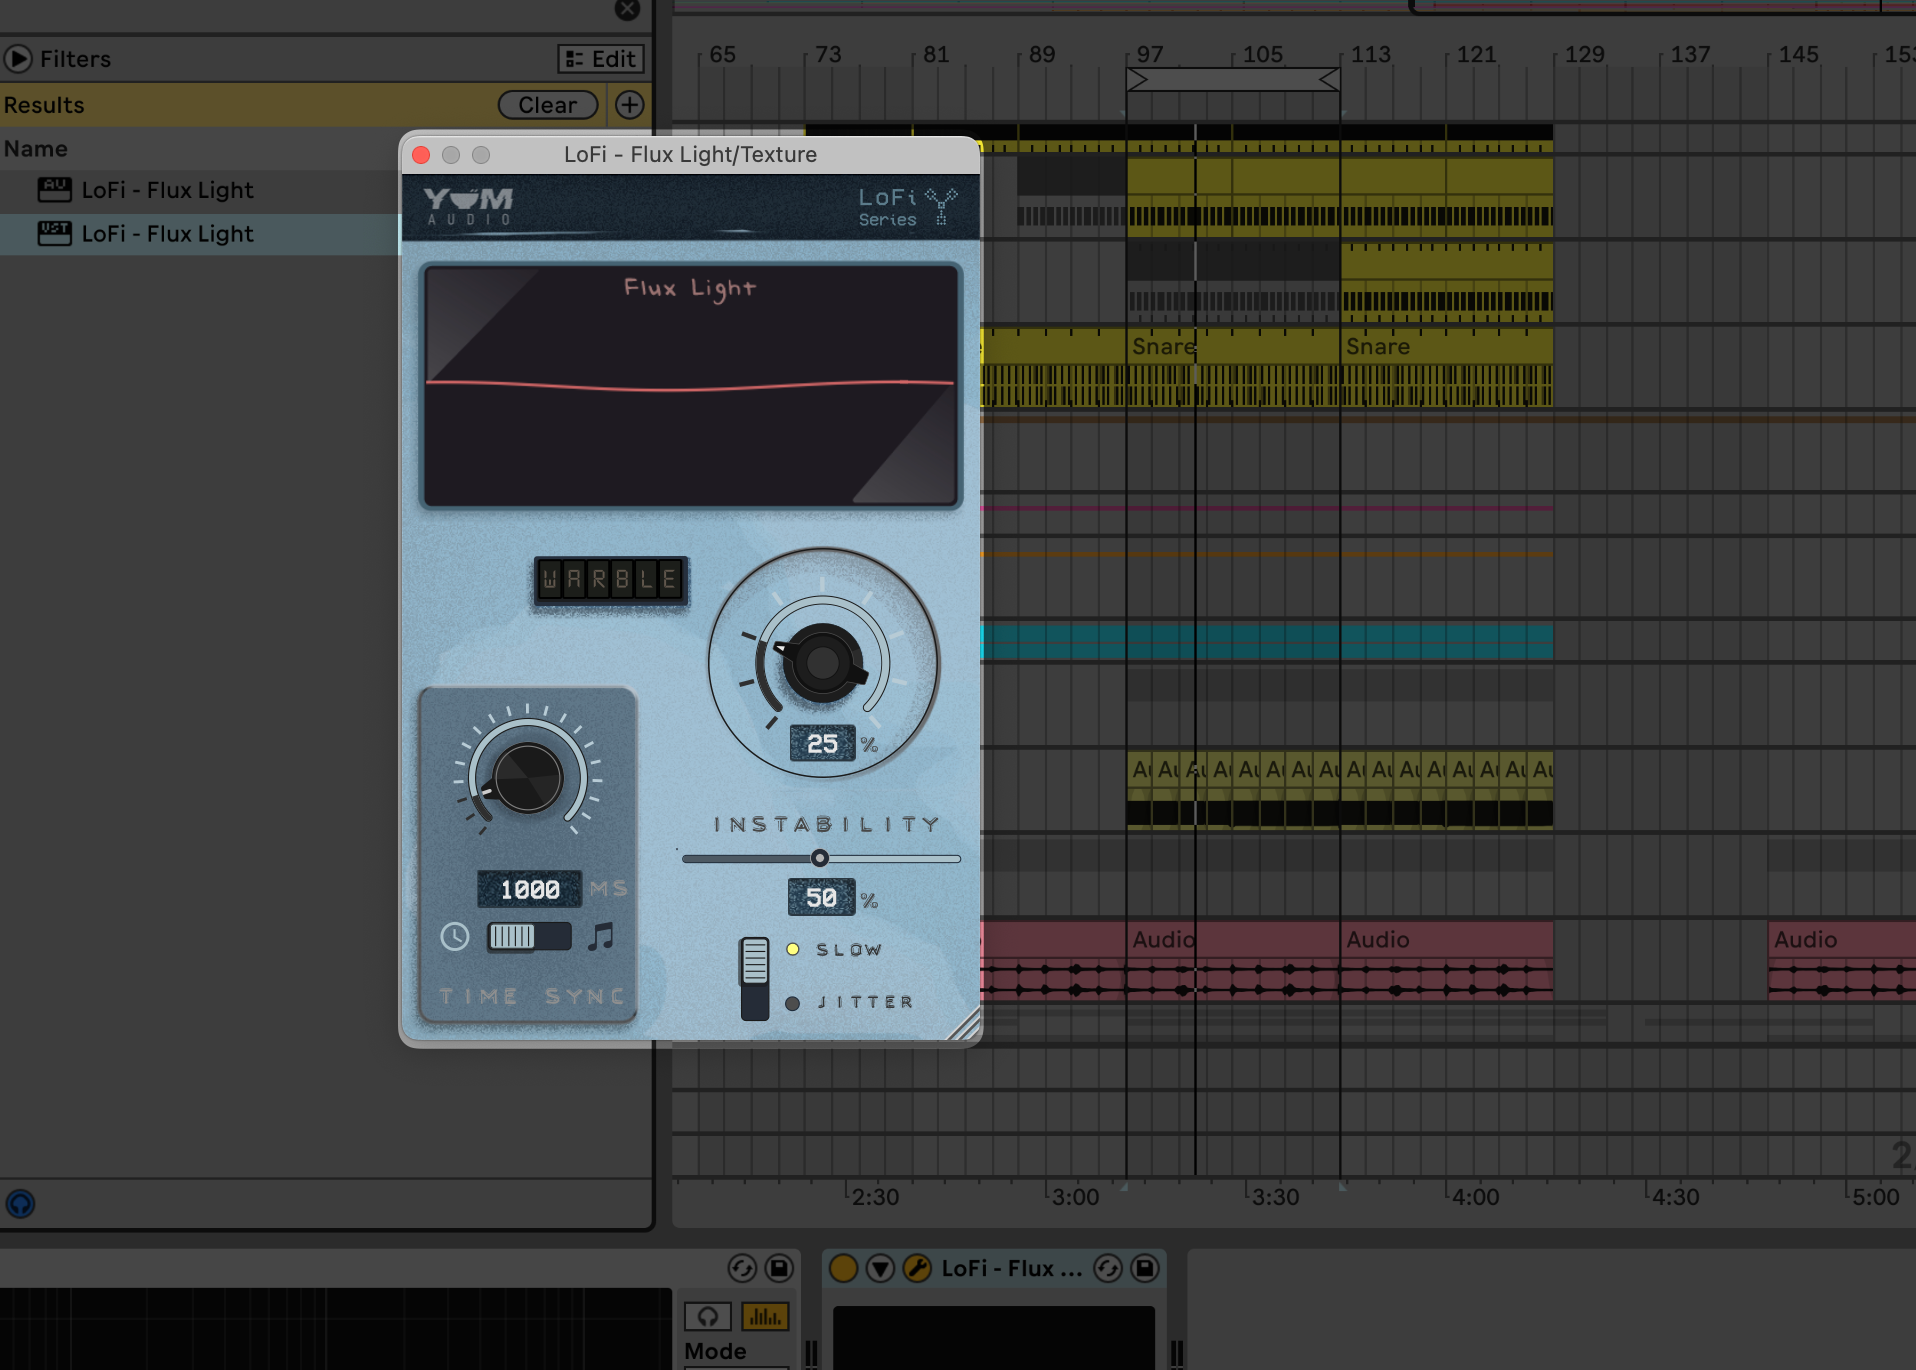Click the Name column header
Viewport: 1916px width, 1370px height.
click(36, 149)
